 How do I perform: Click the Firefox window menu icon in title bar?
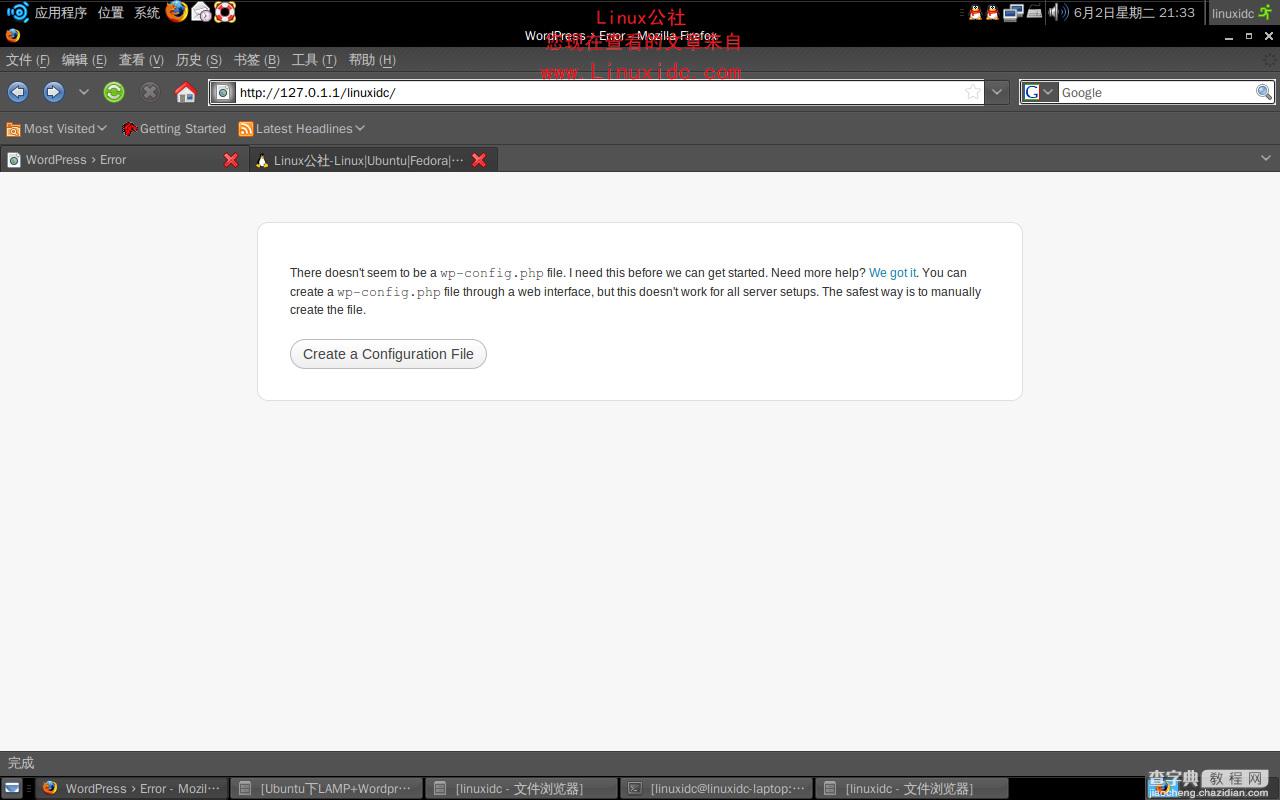pyautogui.click(x=12, y=35)
